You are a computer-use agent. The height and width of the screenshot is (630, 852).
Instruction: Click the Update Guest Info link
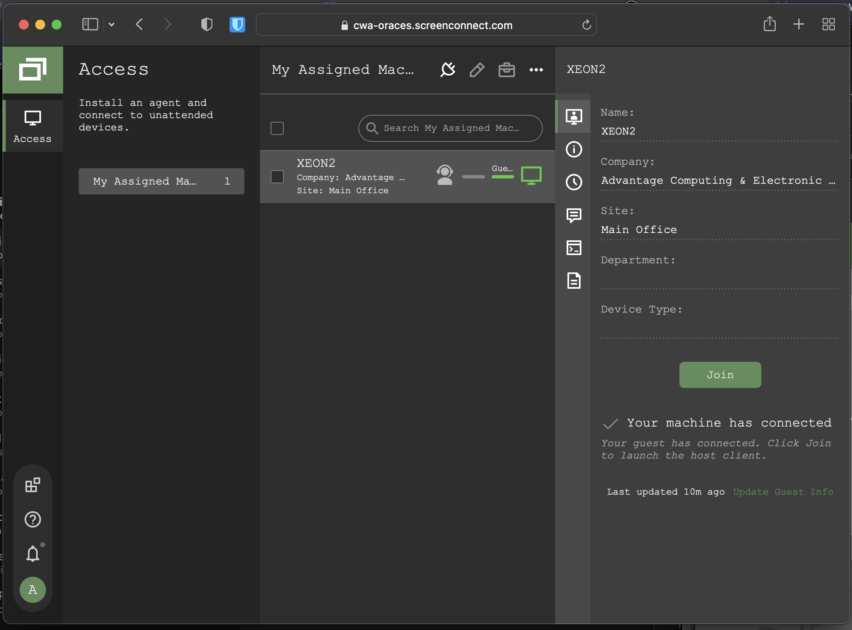pos(783,492)
